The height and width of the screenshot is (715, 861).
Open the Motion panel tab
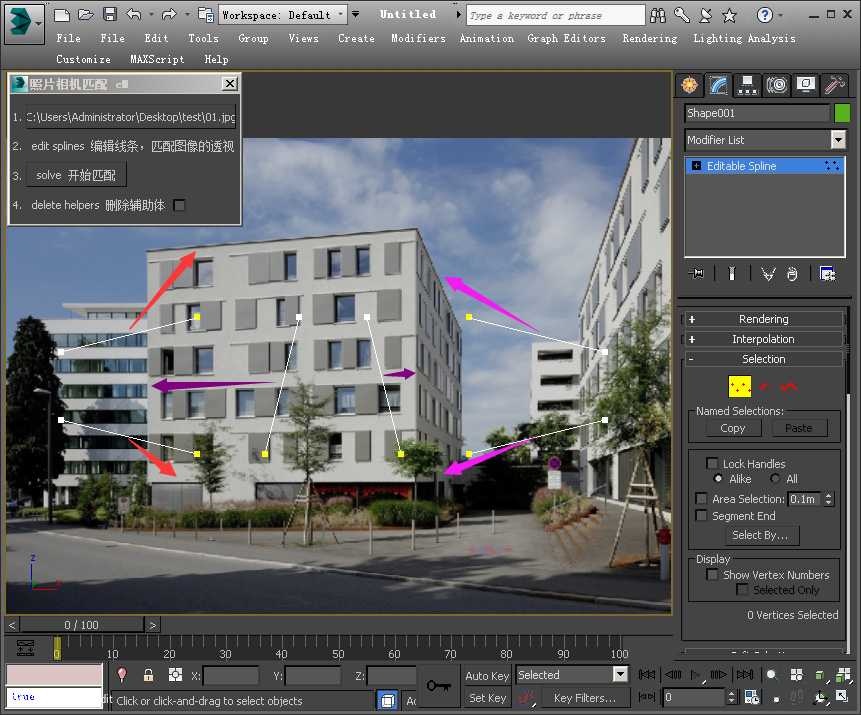(x=777, y=85)
